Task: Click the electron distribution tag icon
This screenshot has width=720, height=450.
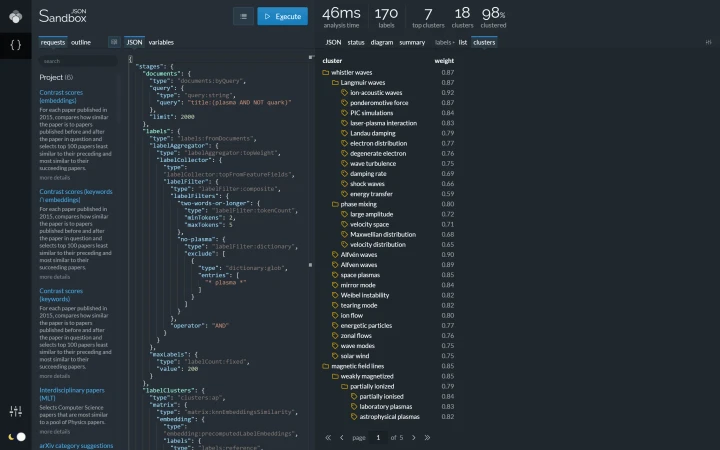Action: click(344, 143)
